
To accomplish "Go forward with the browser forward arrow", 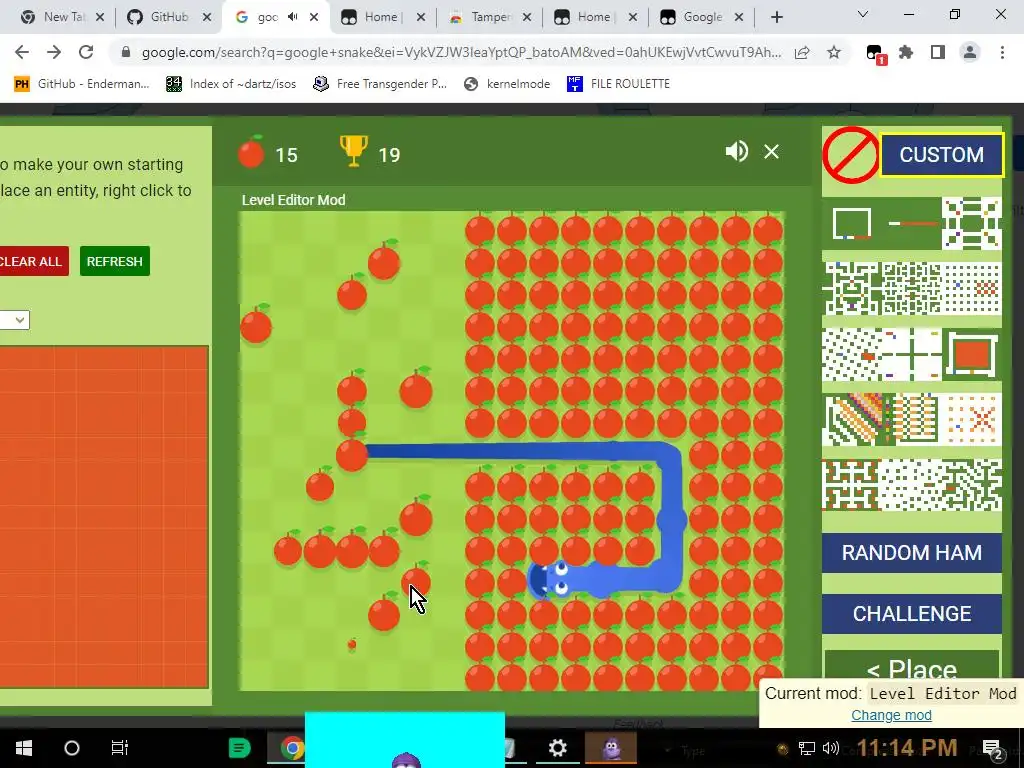I will click(54, 52).
